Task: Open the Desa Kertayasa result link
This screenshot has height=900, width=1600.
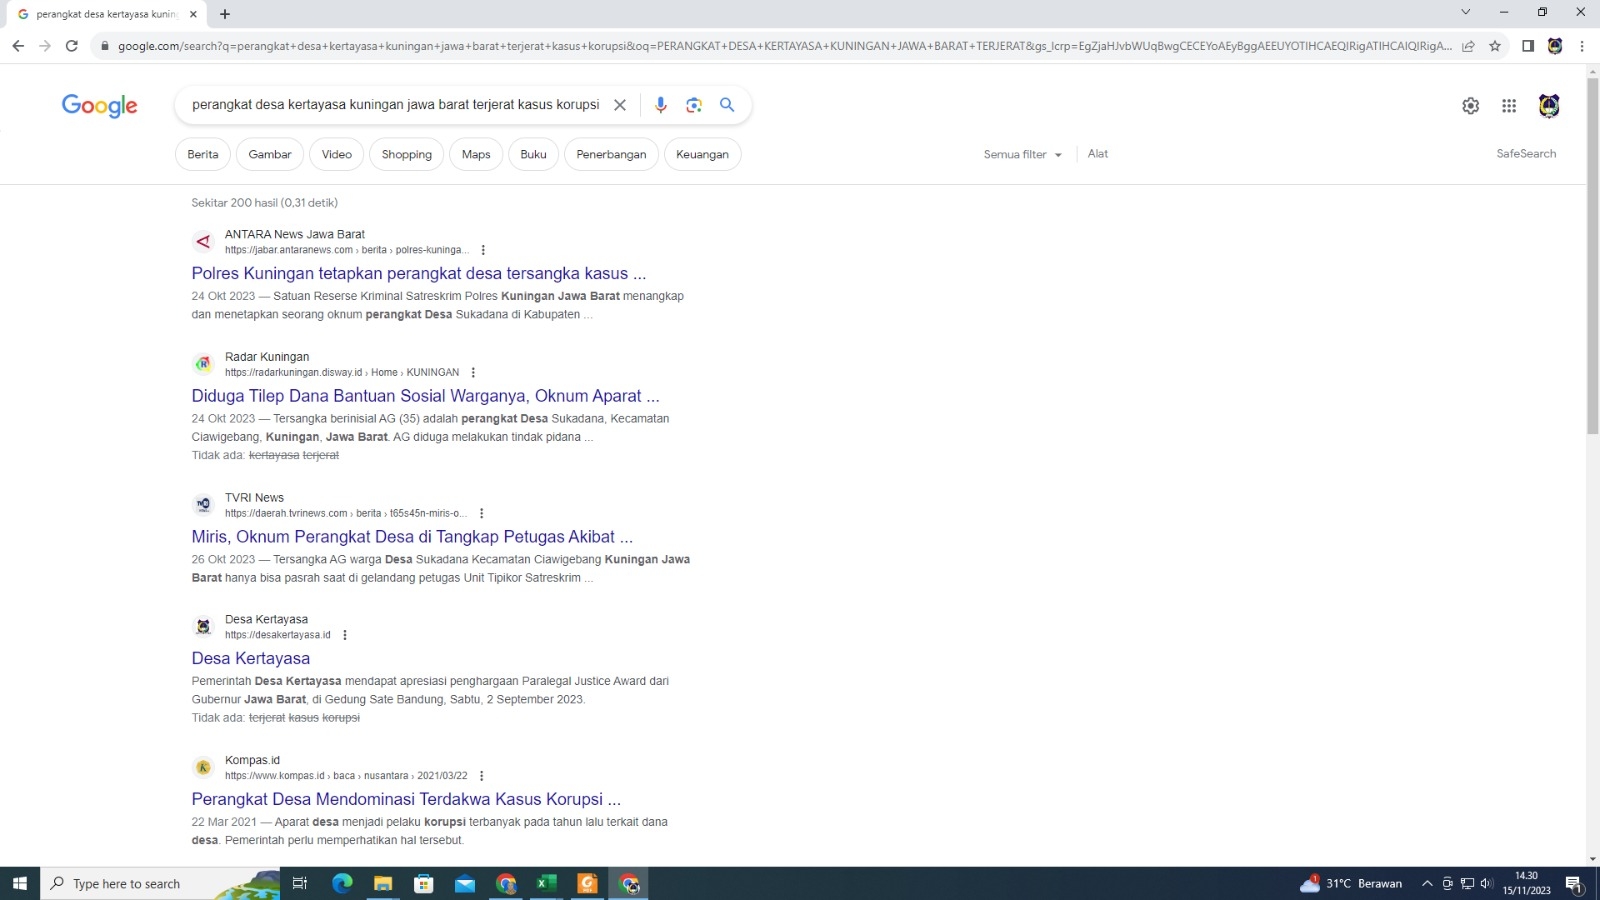Action: coord(251,658)
